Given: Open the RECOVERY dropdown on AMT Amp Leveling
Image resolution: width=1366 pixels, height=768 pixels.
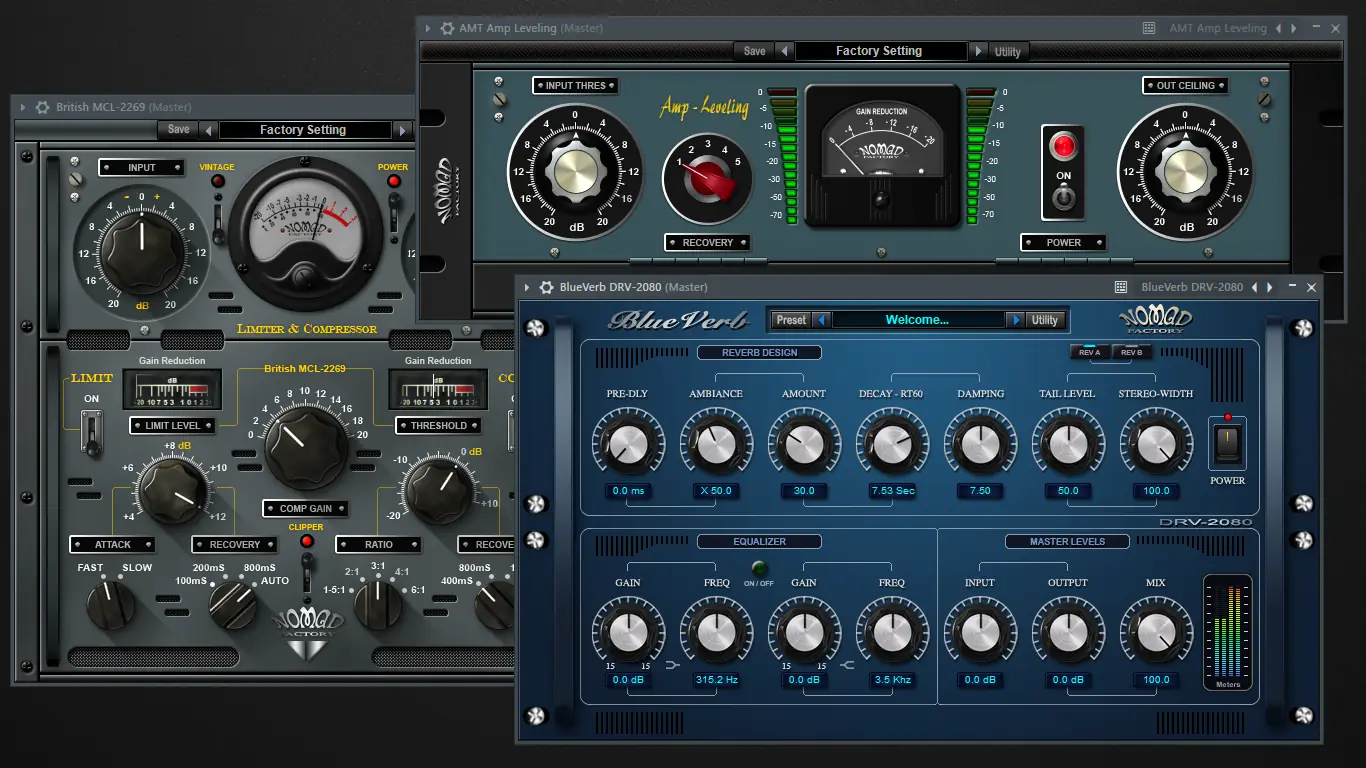Looking at the screenshot, I should pos(707,242).
